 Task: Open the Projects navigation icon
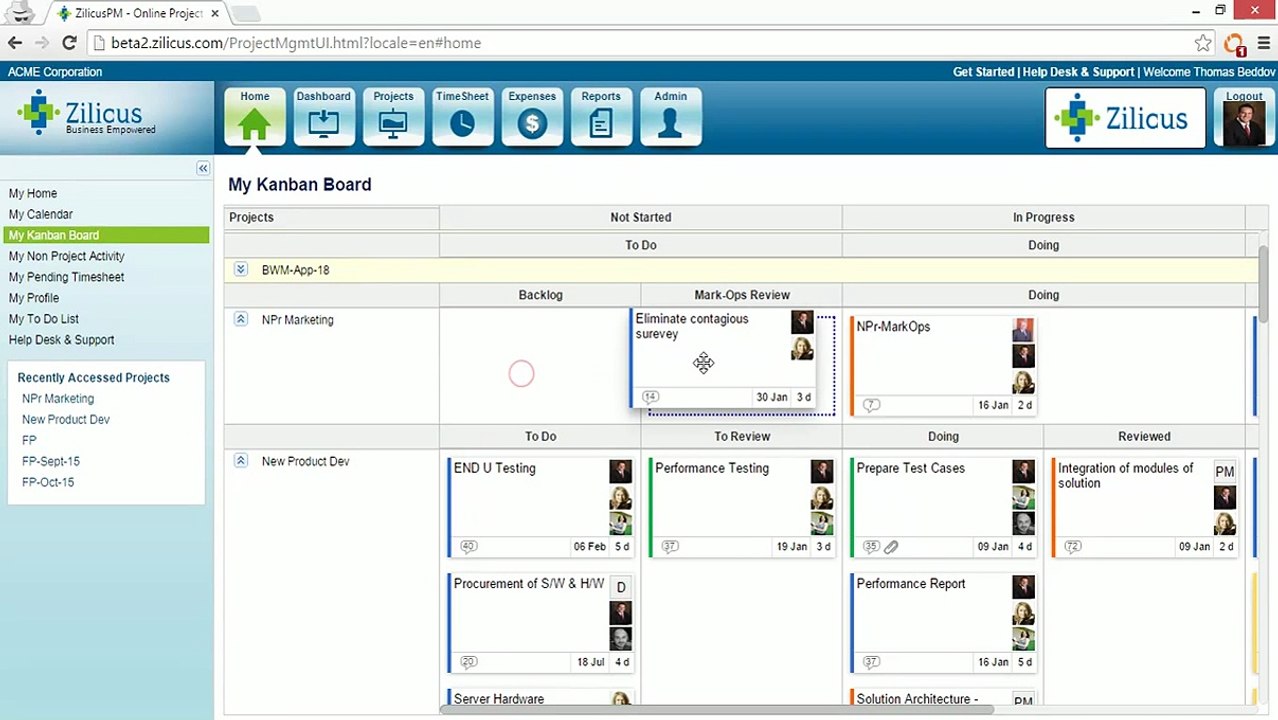click(393, 117)
